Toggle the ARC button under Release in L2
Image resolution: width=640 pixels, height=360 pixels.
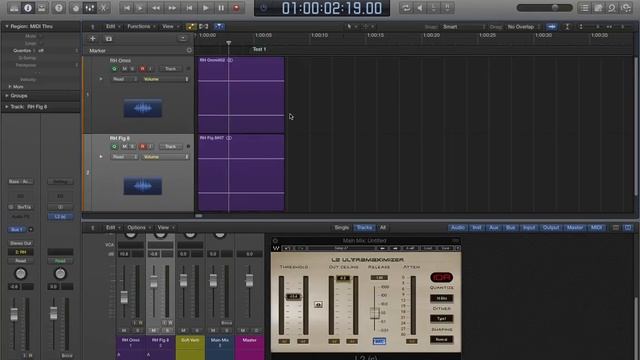coord(379,341)
